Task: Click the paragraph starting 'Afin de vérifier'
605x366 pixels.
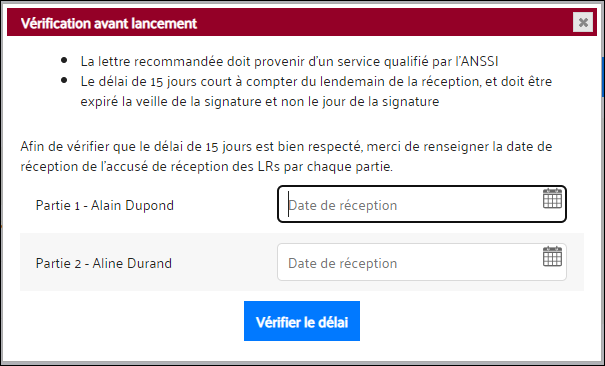Action: coord(286,157)
